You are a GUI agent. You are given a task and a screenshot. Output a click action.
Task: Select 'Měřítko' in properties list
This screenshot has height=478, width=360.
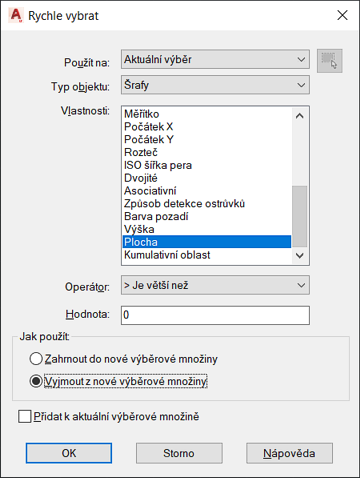point(207,114)
